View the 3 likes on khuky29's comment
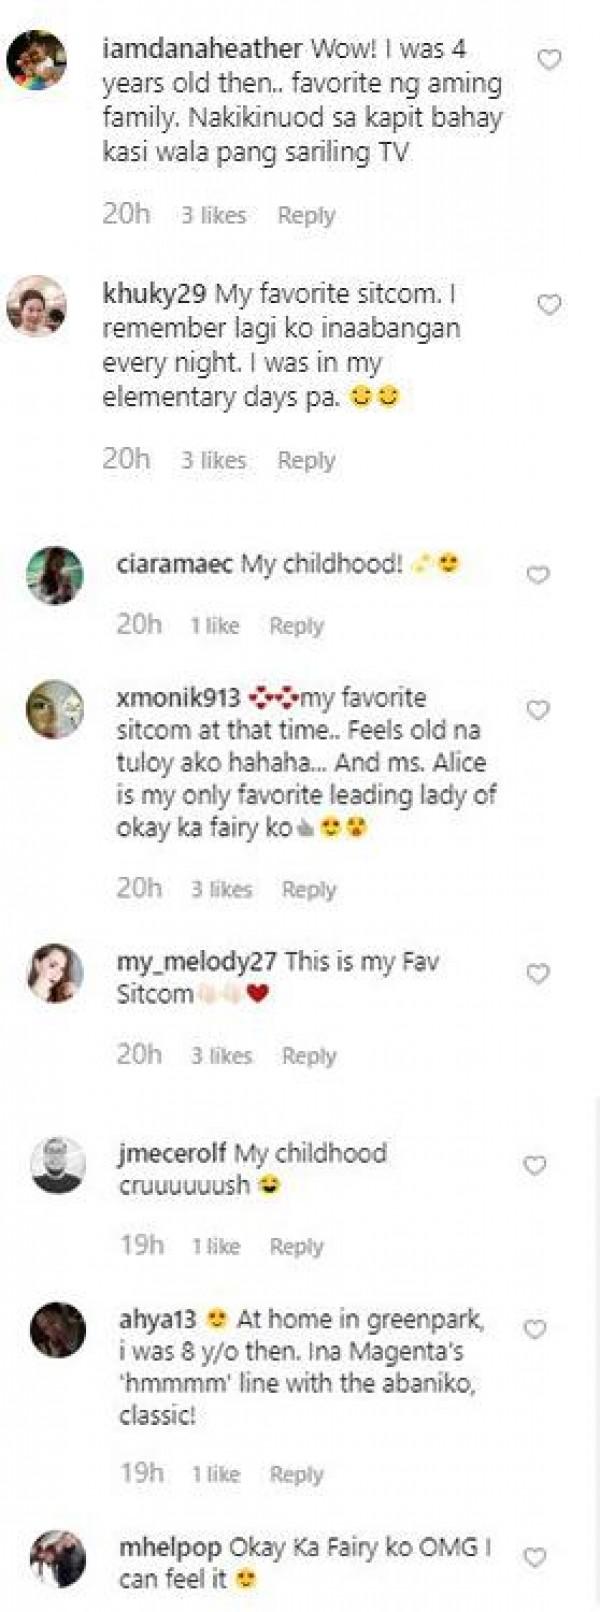The height and width of the screenshot is (1612, 600). pyautogui.click(x=213, y=460)
